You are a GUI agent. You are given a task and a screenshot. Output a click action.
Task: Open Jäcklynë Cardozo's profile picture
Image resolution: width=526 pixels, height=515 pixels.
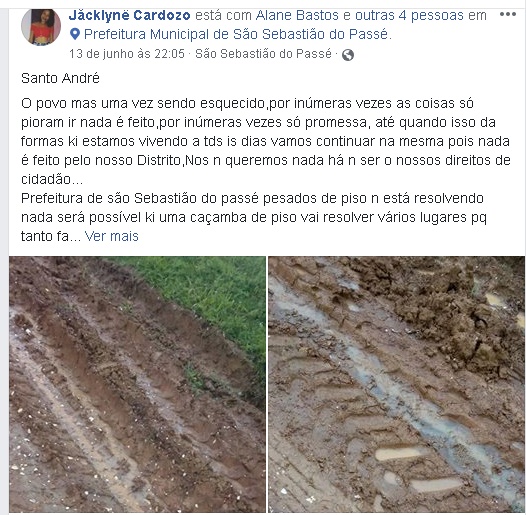[41, 27]
